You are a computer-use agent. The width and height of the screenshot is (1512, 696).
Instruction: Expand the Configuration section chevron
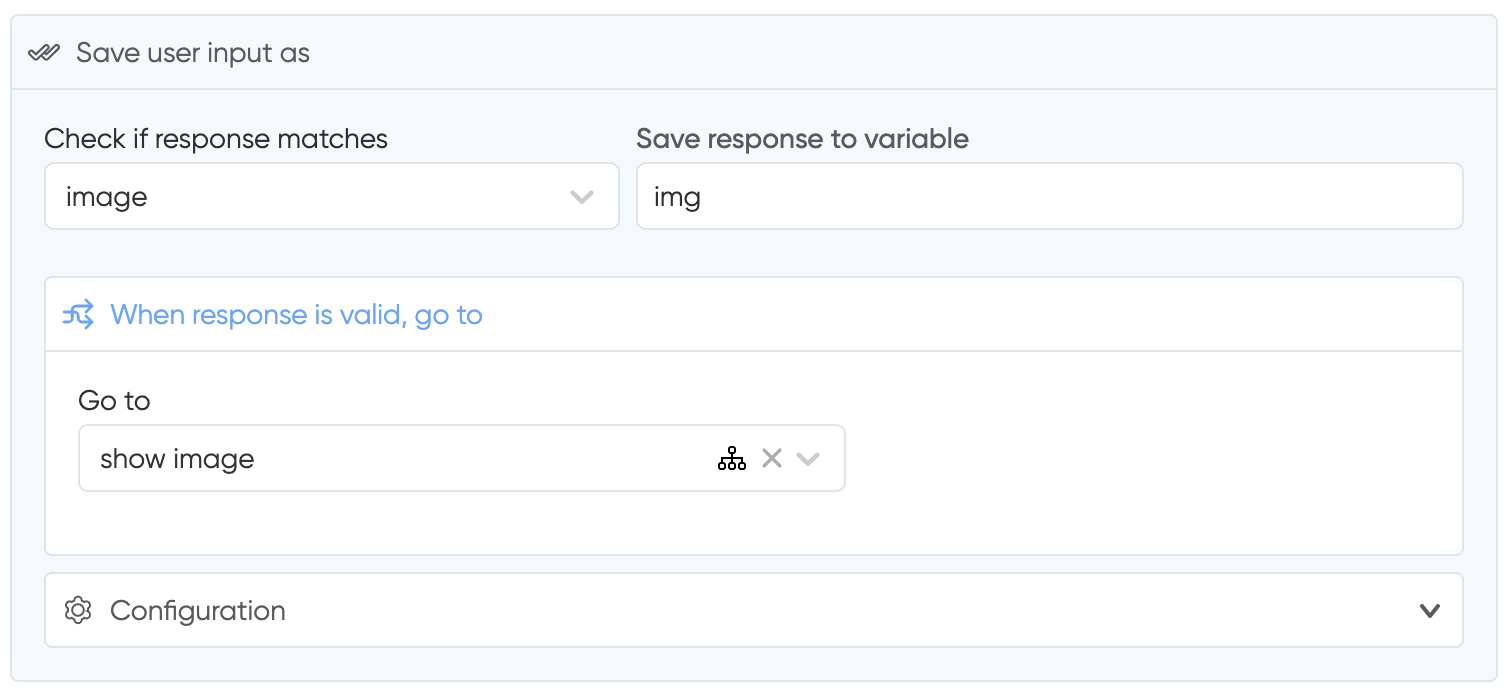(x=1430, y=610)
